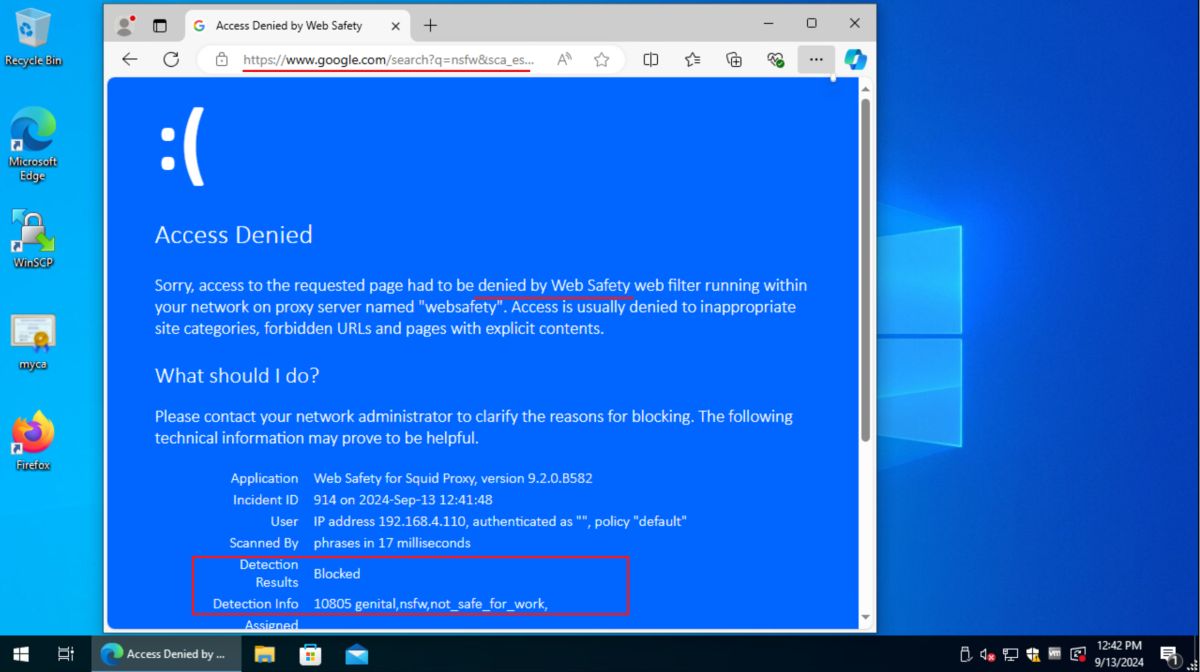This screenshot has height=672, width=1200.
Task: Select the WinSCP desktop shortcut
Action: coord(33,239)
